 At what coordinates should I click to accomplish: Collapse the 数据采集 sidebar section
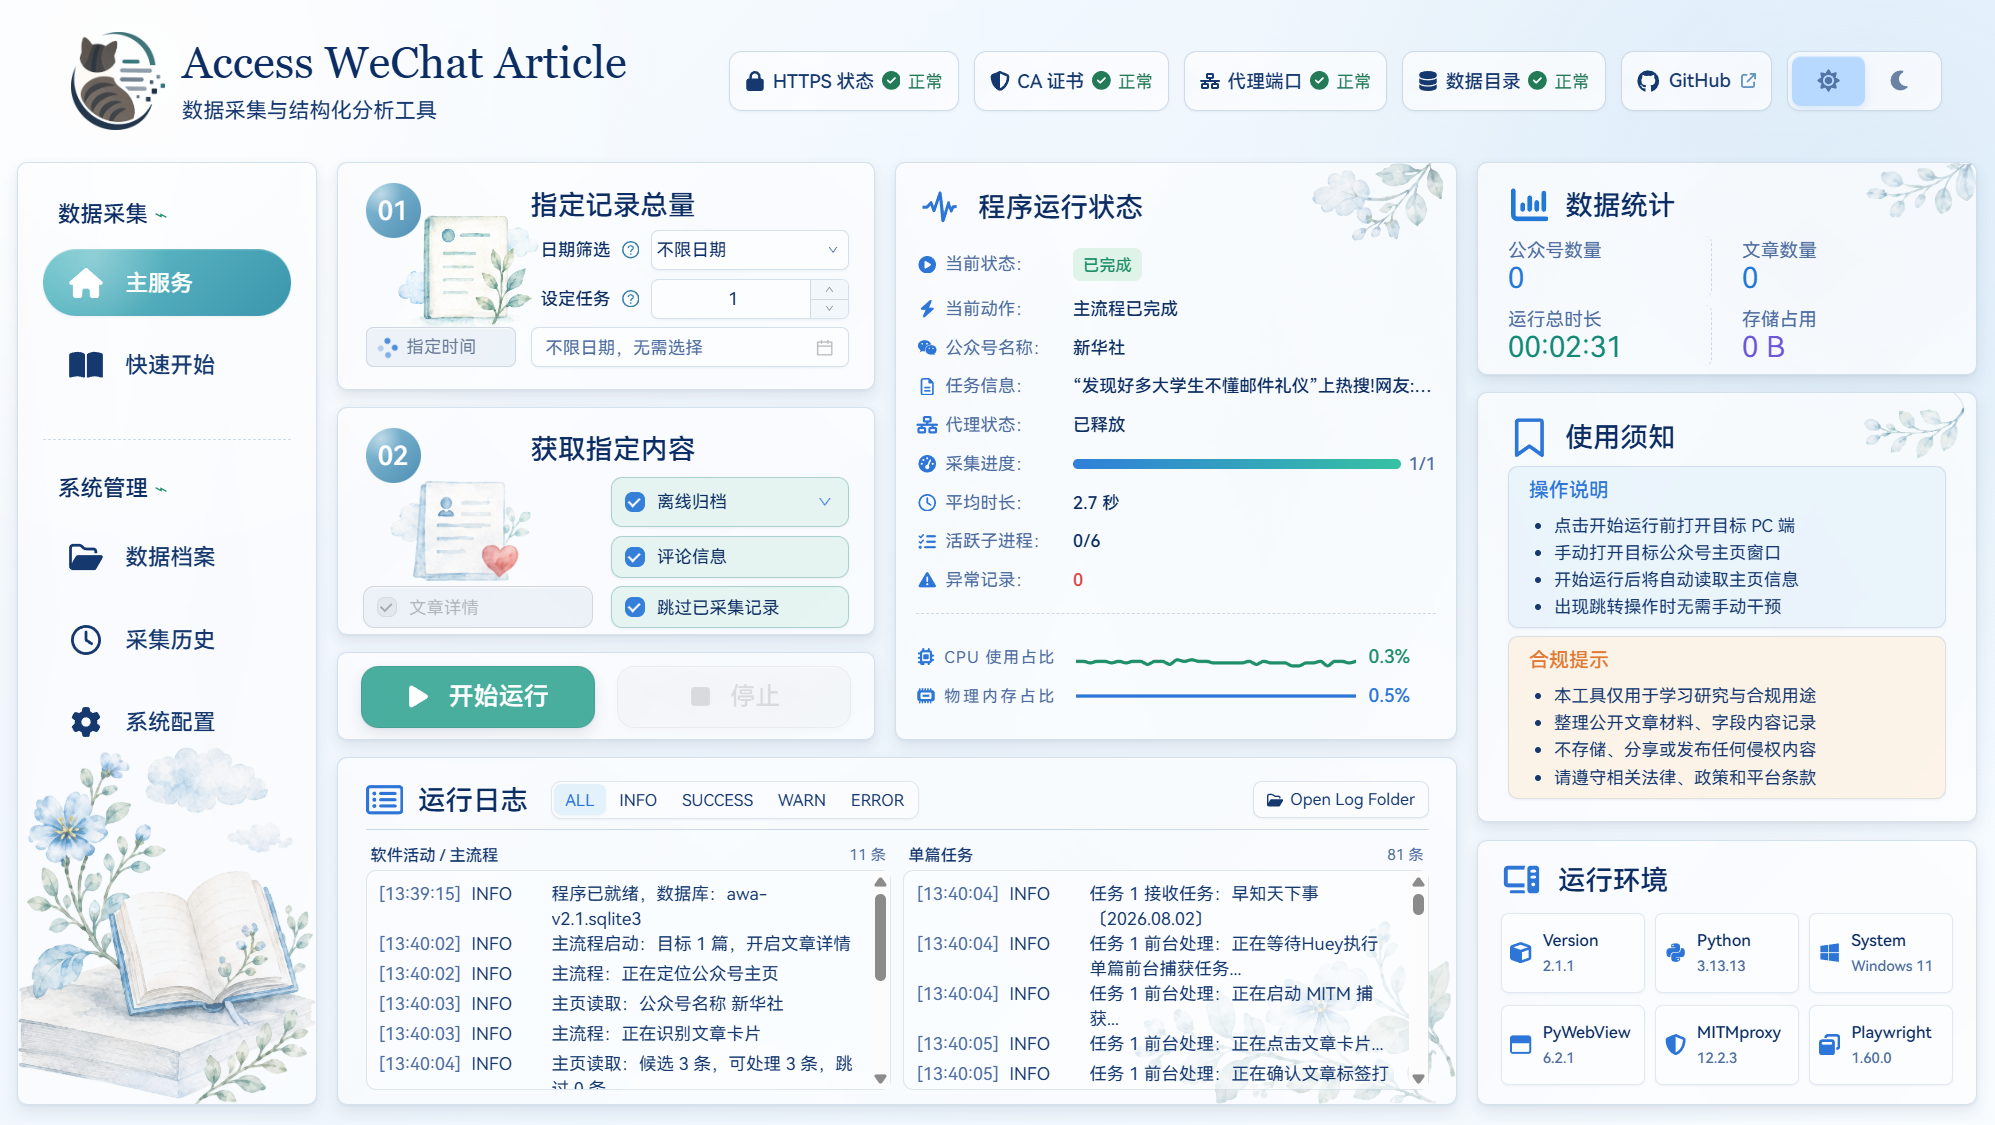pyautogui.click(x=161, y=215)
